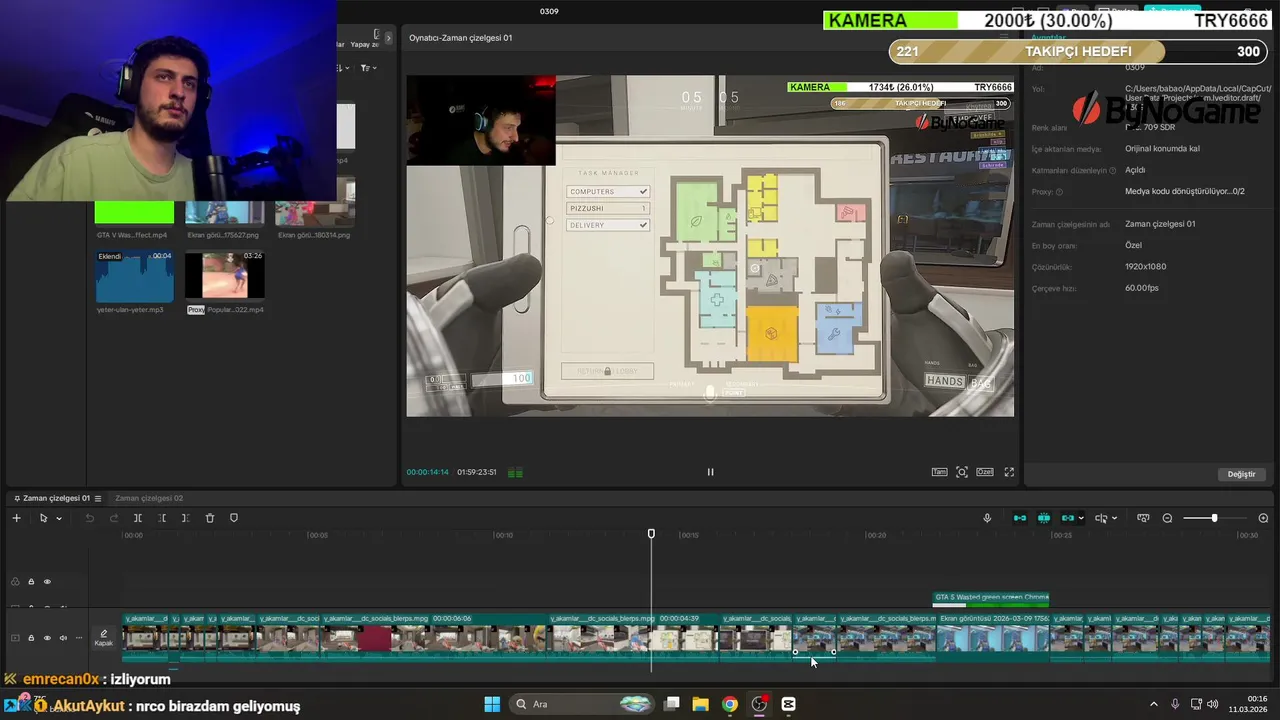The image size is (1280, 720).
Task: Mute the main video track audio
Action: (63, 638)
